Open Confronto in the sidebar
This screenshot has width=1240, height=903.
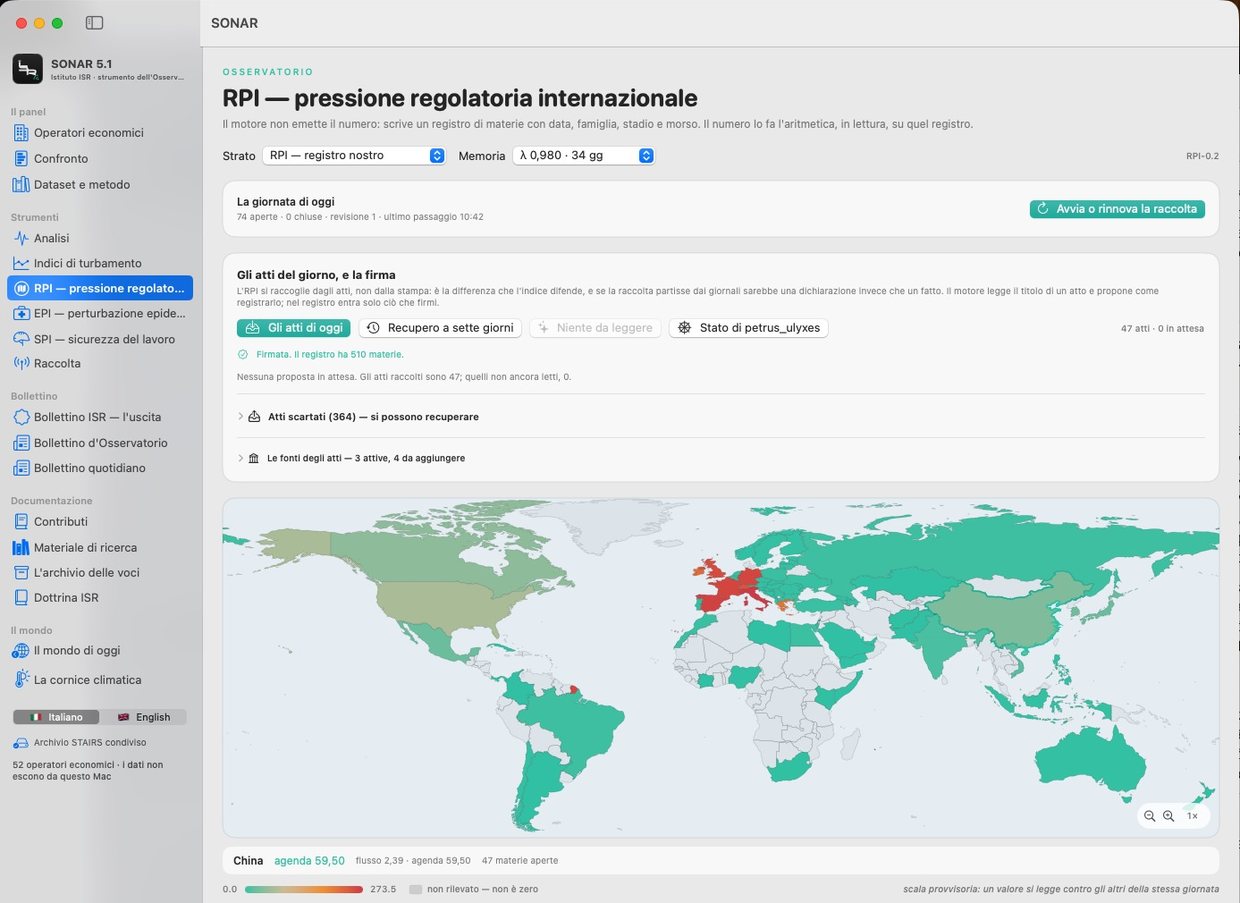pyautogui.click(x=100, y=159)
